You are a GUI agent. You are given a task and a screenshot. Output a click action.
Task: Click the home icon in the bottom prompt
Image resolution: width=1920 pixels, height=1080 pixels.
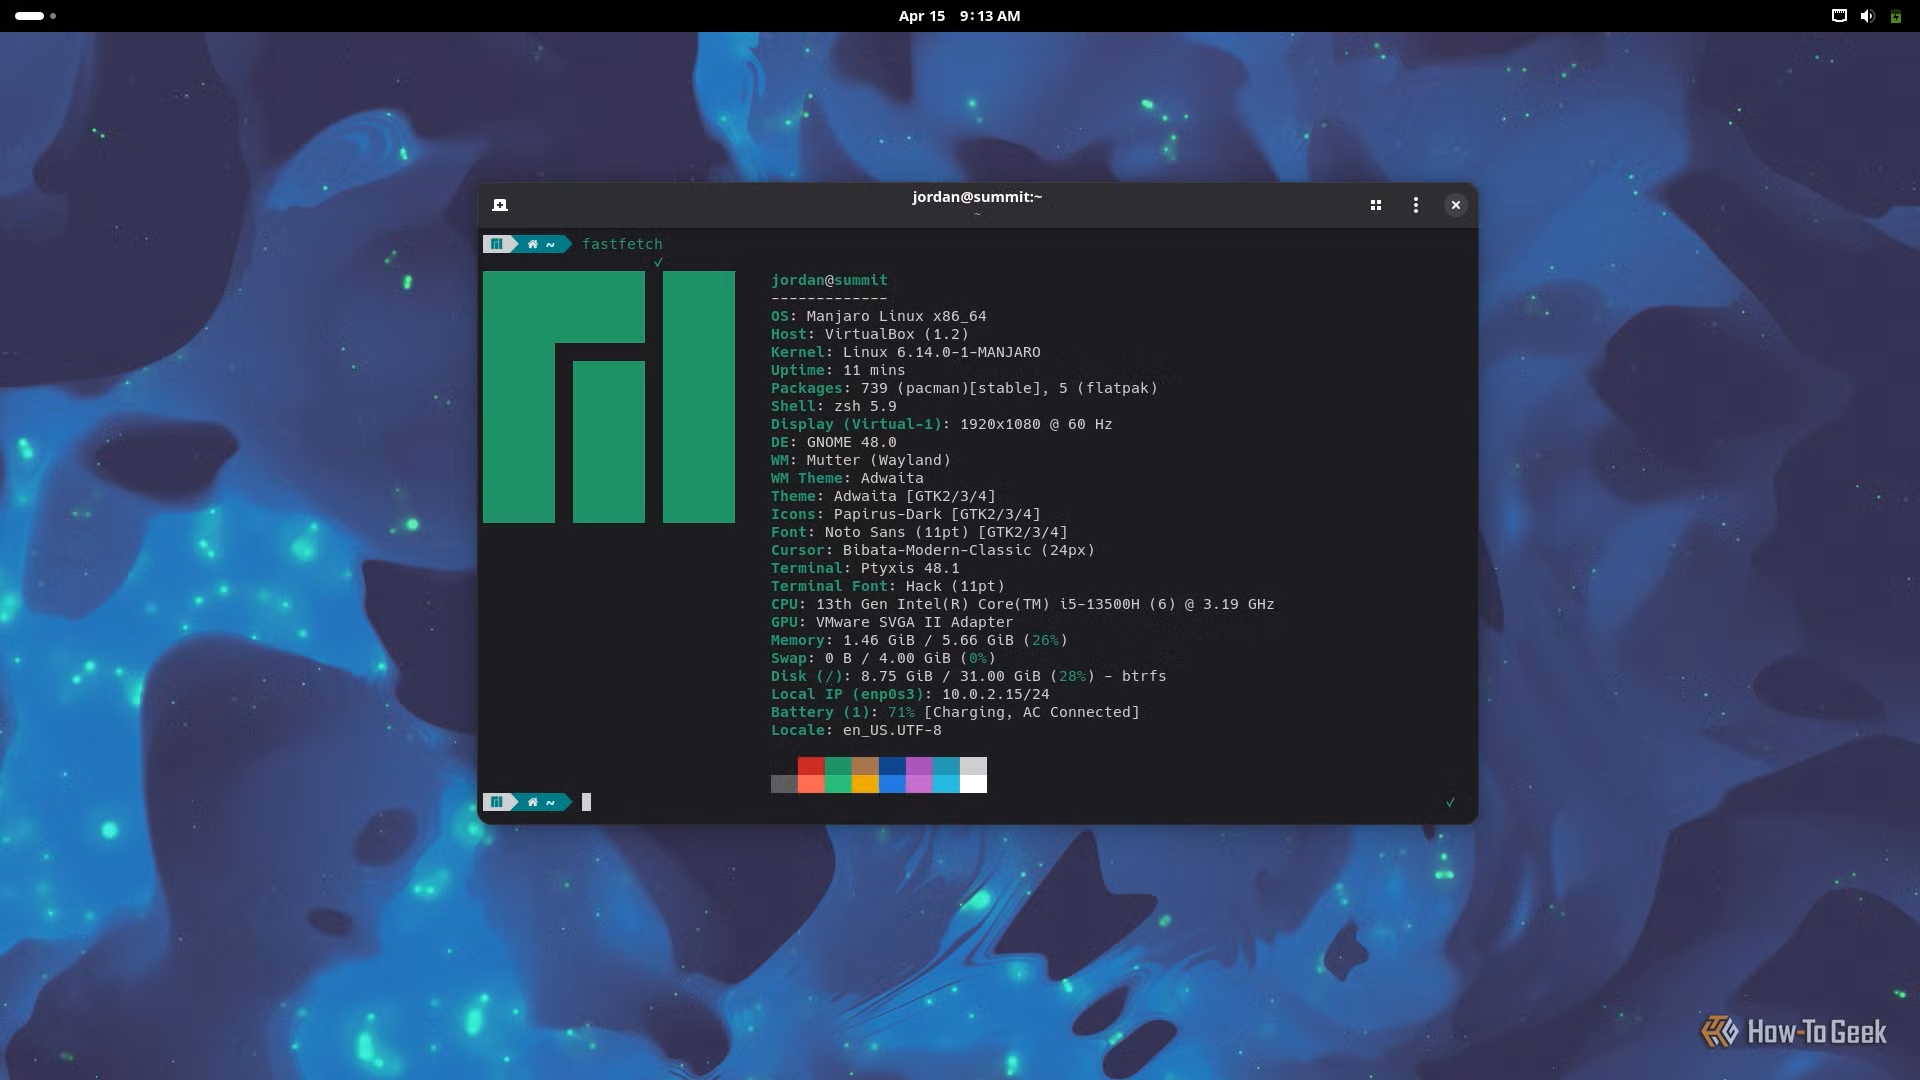(533, 802)
